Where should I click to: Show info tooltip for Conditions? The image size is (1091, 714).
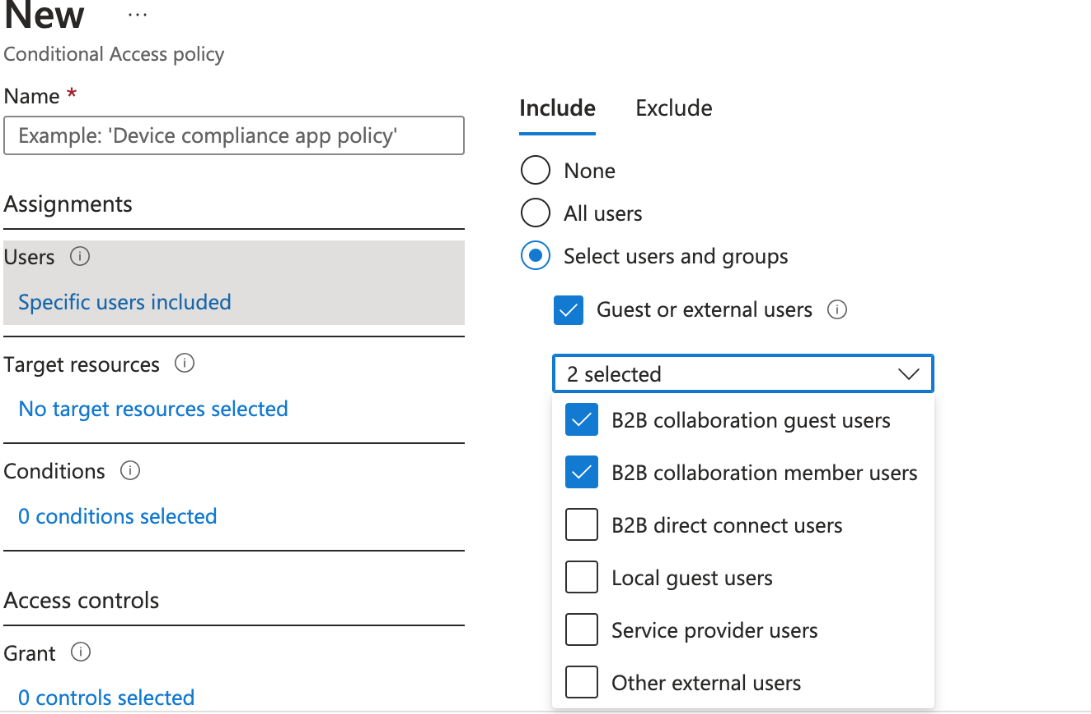[130, 470]
